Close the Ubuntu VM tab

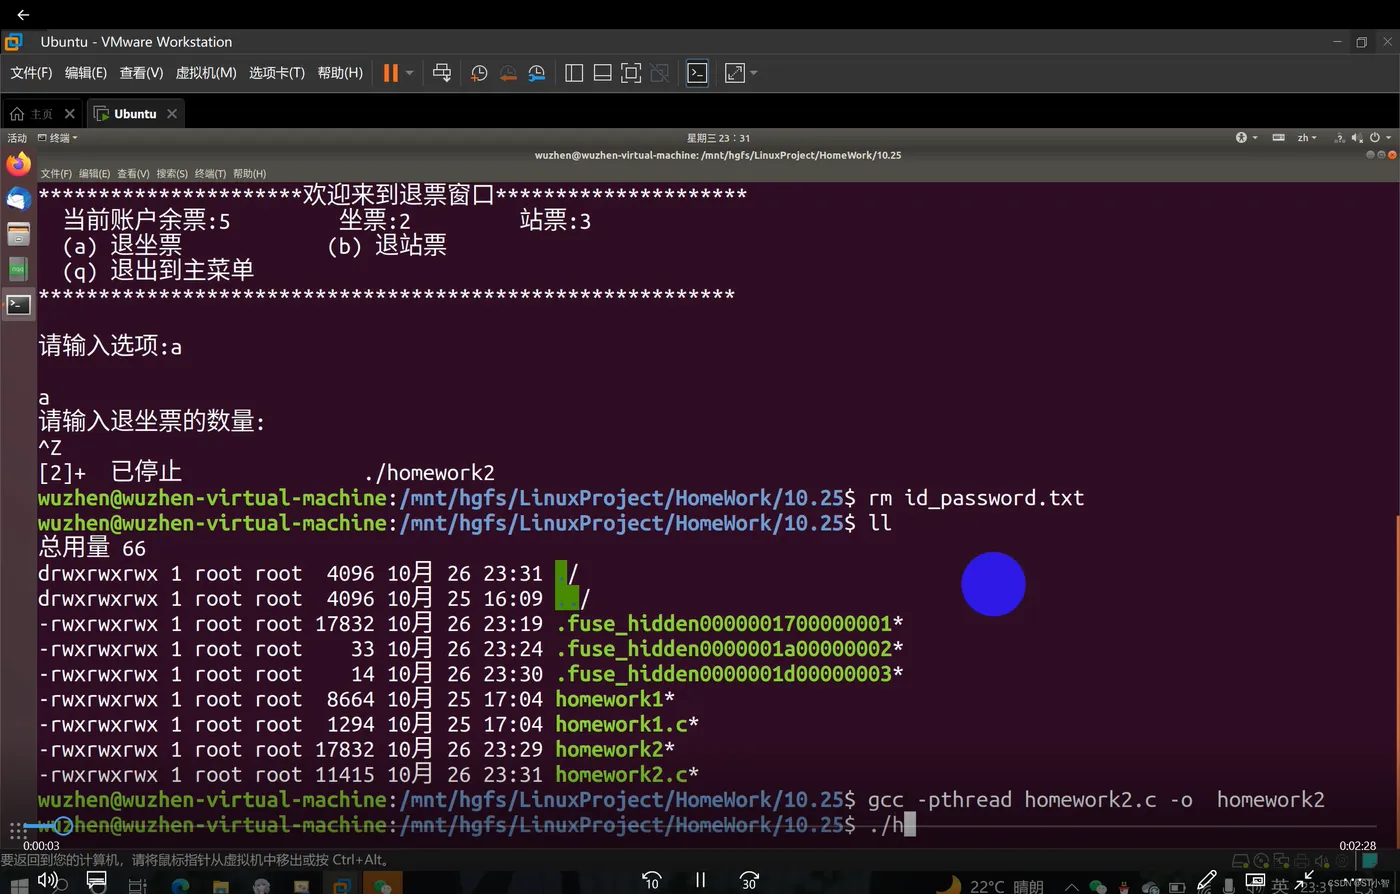[172, 114]
